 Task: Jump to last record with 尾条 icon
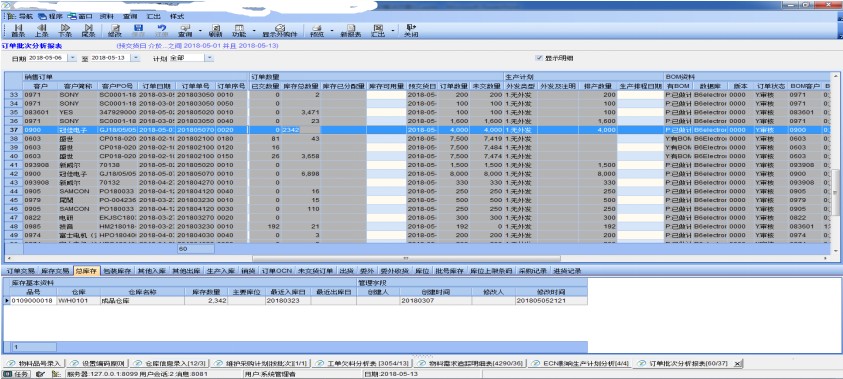click(89, 30)
